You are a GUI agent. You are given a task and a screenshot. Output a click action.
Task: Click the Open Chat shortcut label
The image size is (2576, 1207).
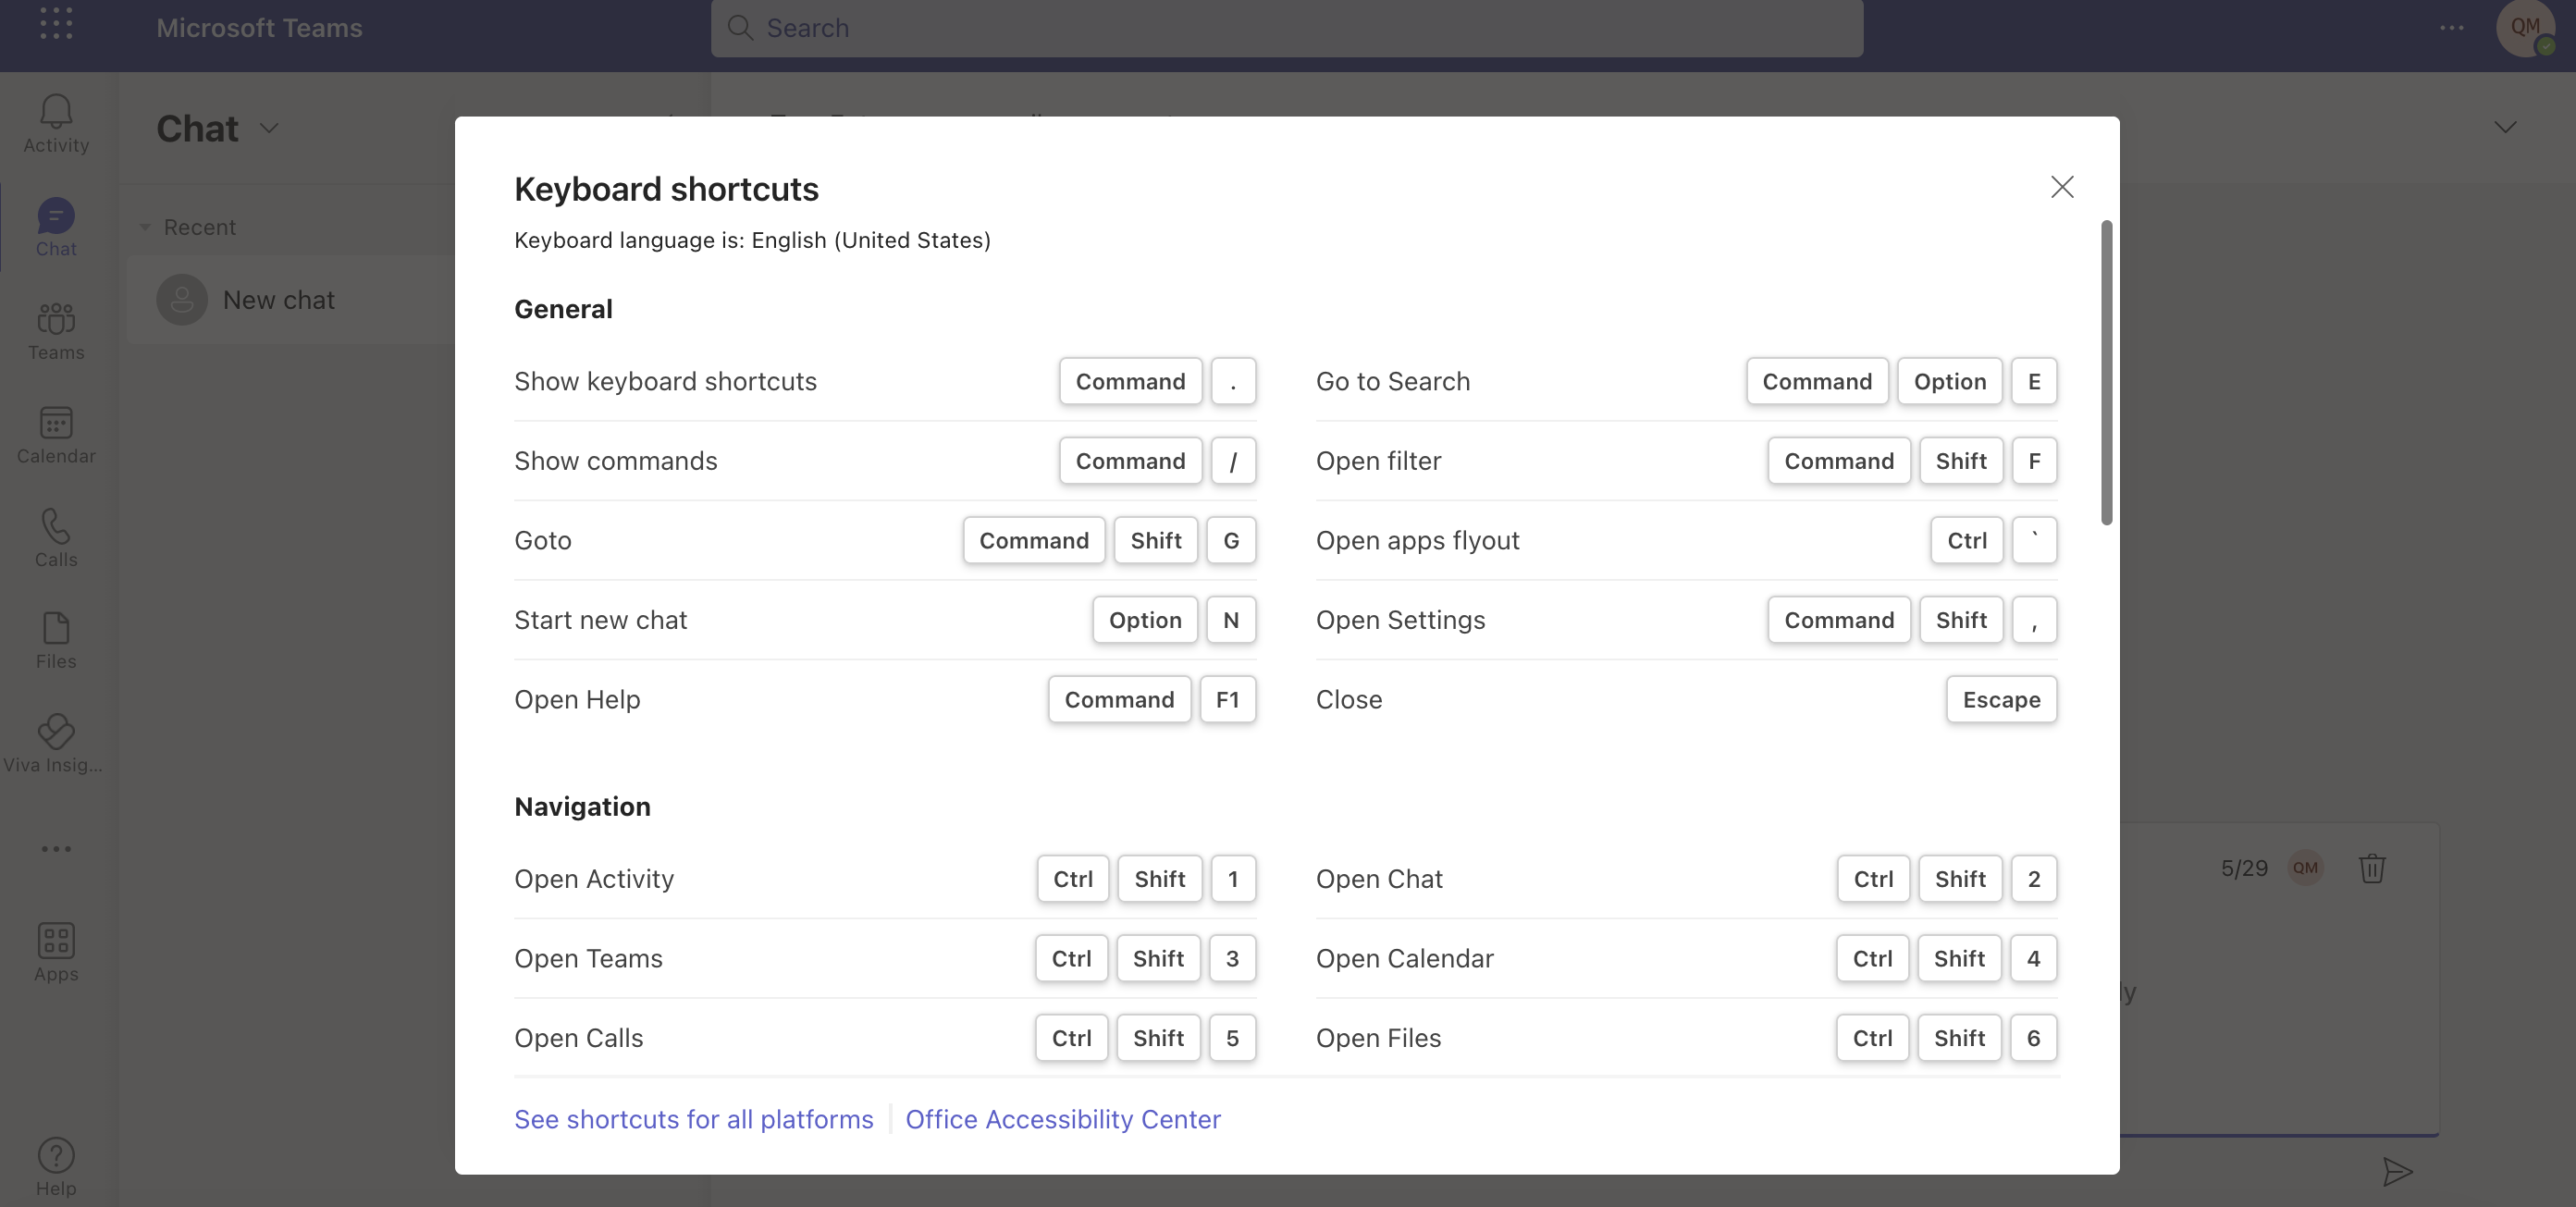[1379, 878]
